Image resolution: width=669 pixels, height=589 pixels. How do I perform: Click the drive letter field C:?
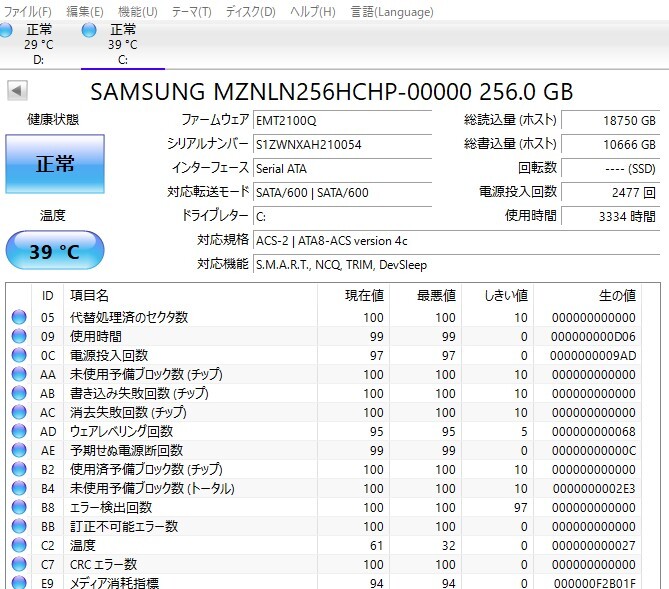pyautogui.click(x=343, y=216)
